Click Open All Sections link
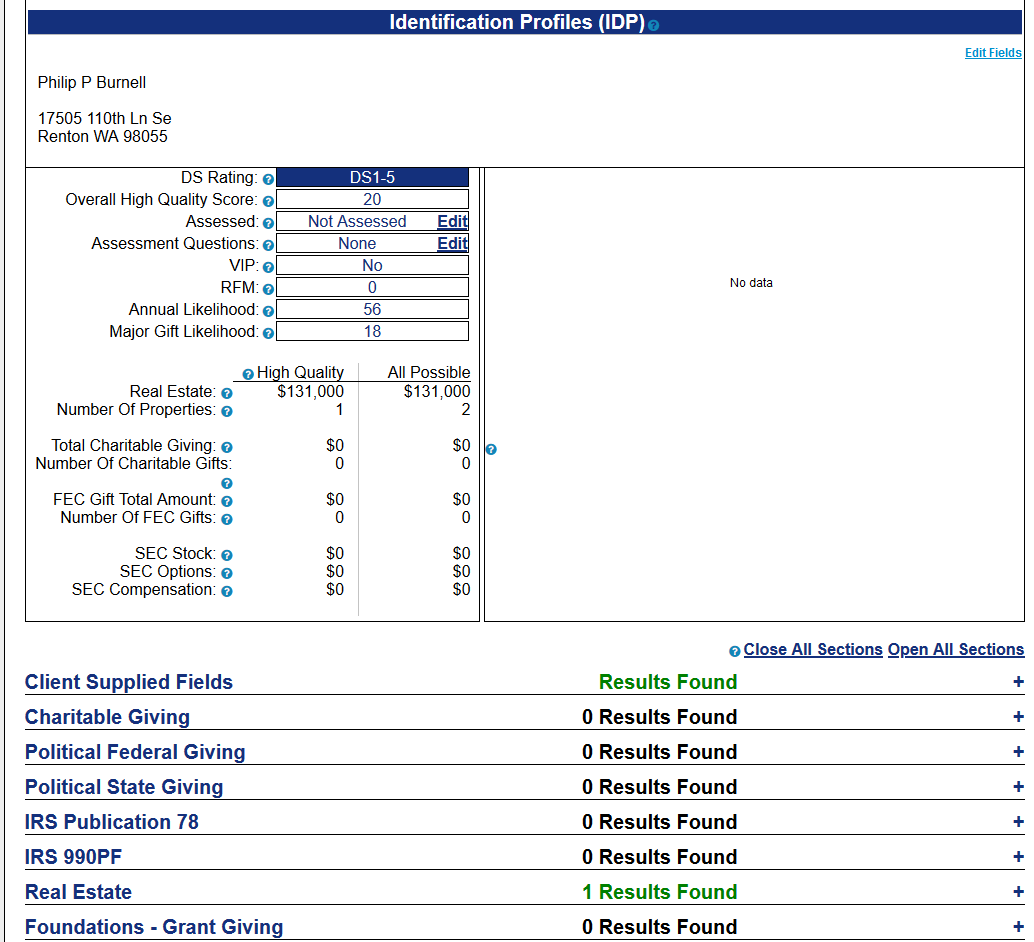This screenshot has width=1034, height=942. (x=956, y=650)
